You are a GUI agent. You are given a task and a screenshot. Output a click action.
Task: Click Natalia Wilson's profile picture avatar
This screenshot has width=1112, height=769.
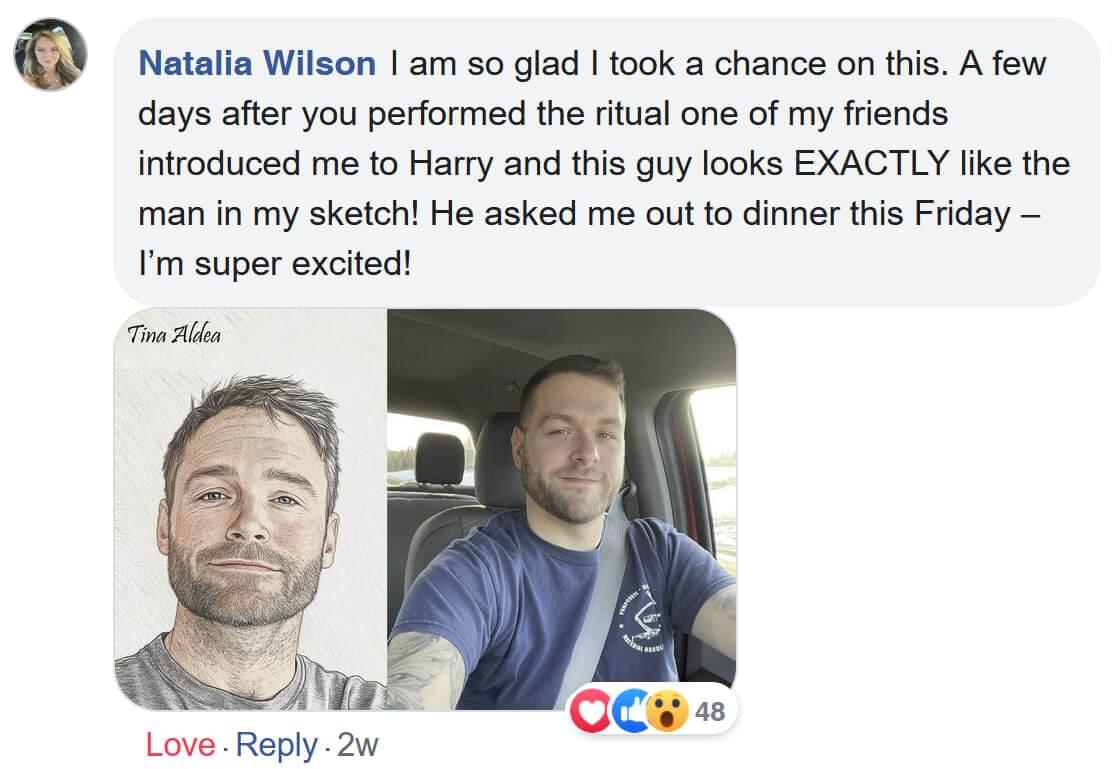point(50,54)
